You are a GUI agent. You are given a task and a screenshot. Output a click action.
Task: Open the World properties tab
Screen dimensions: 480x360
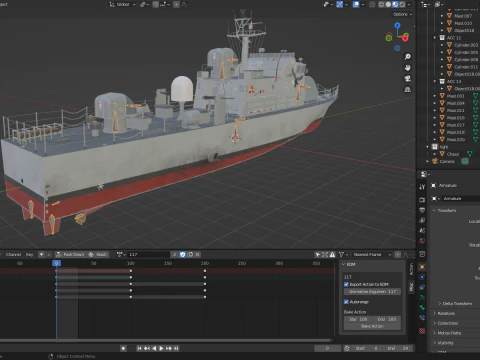[422, 241]
